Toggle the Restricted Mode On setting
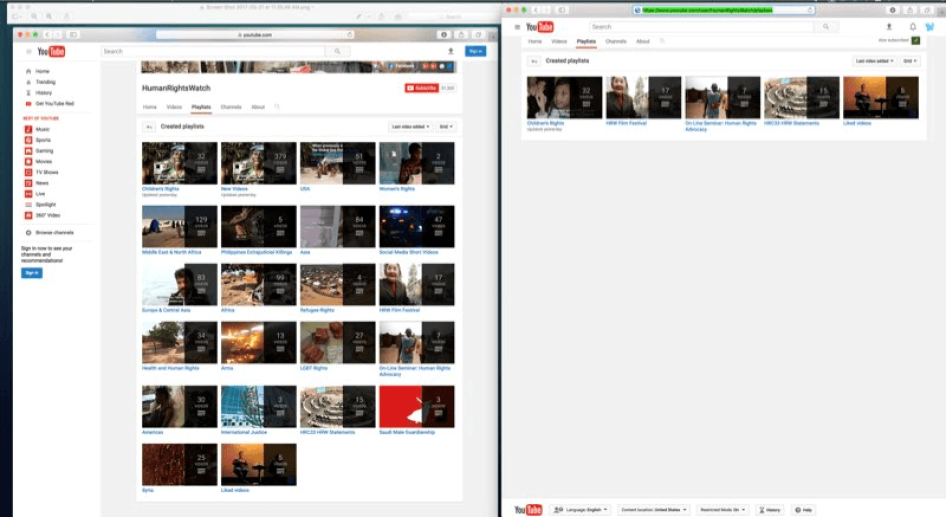 pyautogui.click(x=722, y=510)
